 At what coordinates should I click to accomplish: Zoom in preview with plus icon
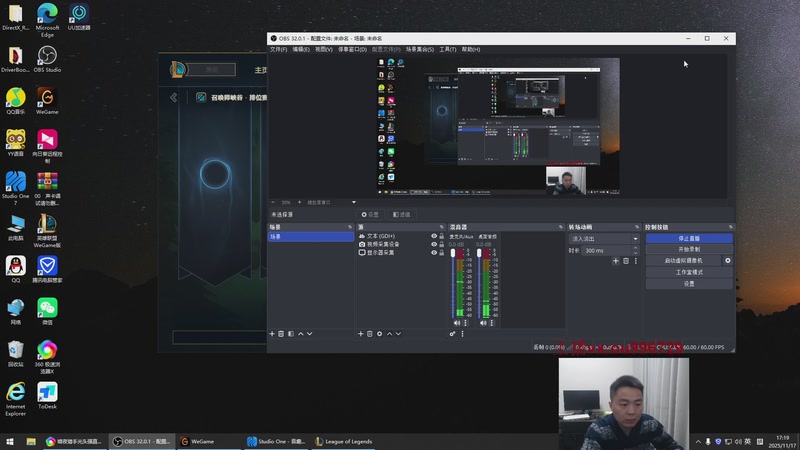click(x=299, y=202)
